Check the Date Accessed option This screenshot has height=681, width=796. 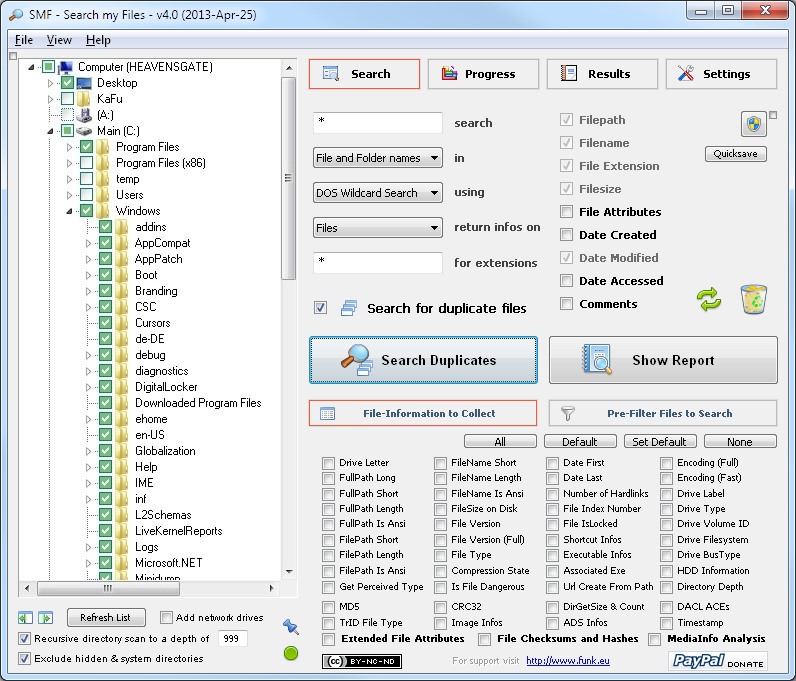tap(566, 280)
